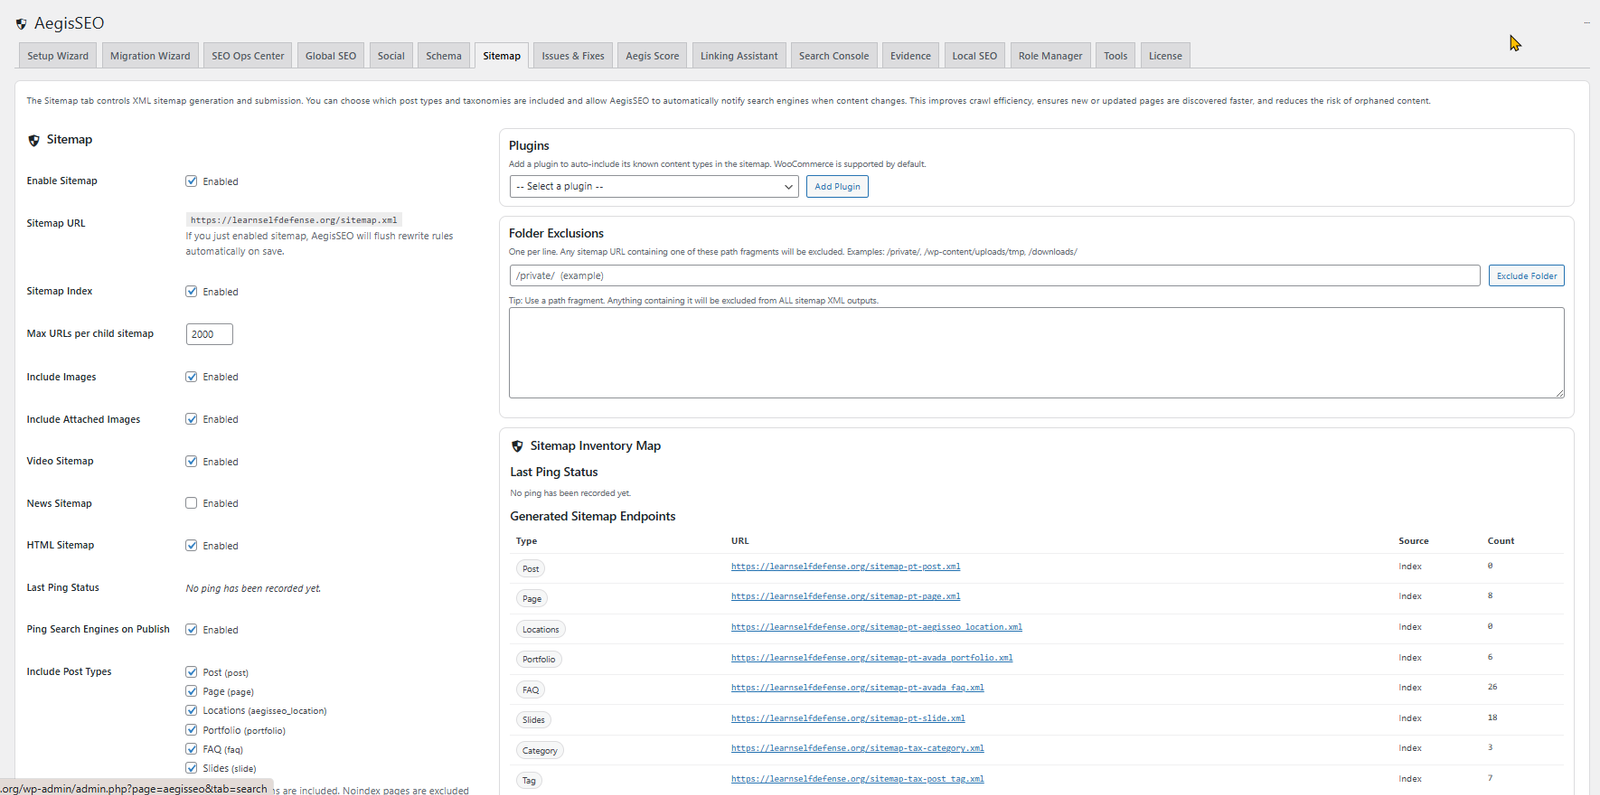Open the License tab
This screenshot has width=1600, height=795.
pos(1165,56)
